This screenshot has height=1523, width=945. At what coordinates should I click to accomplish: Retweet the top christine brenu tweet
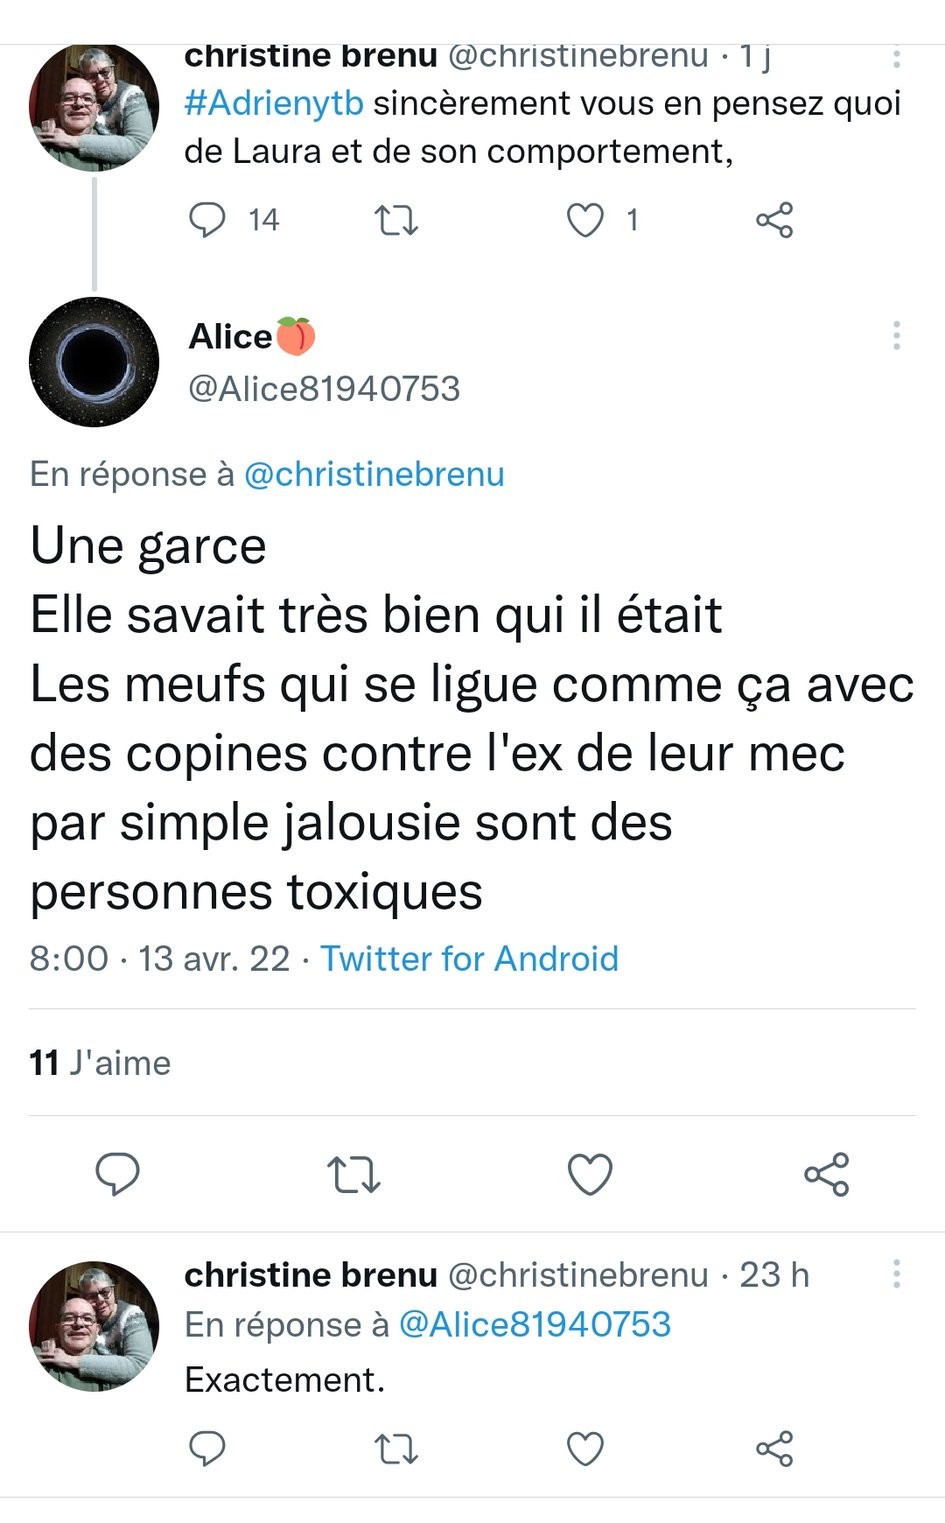pyautogui.click(x=396, y=220)
